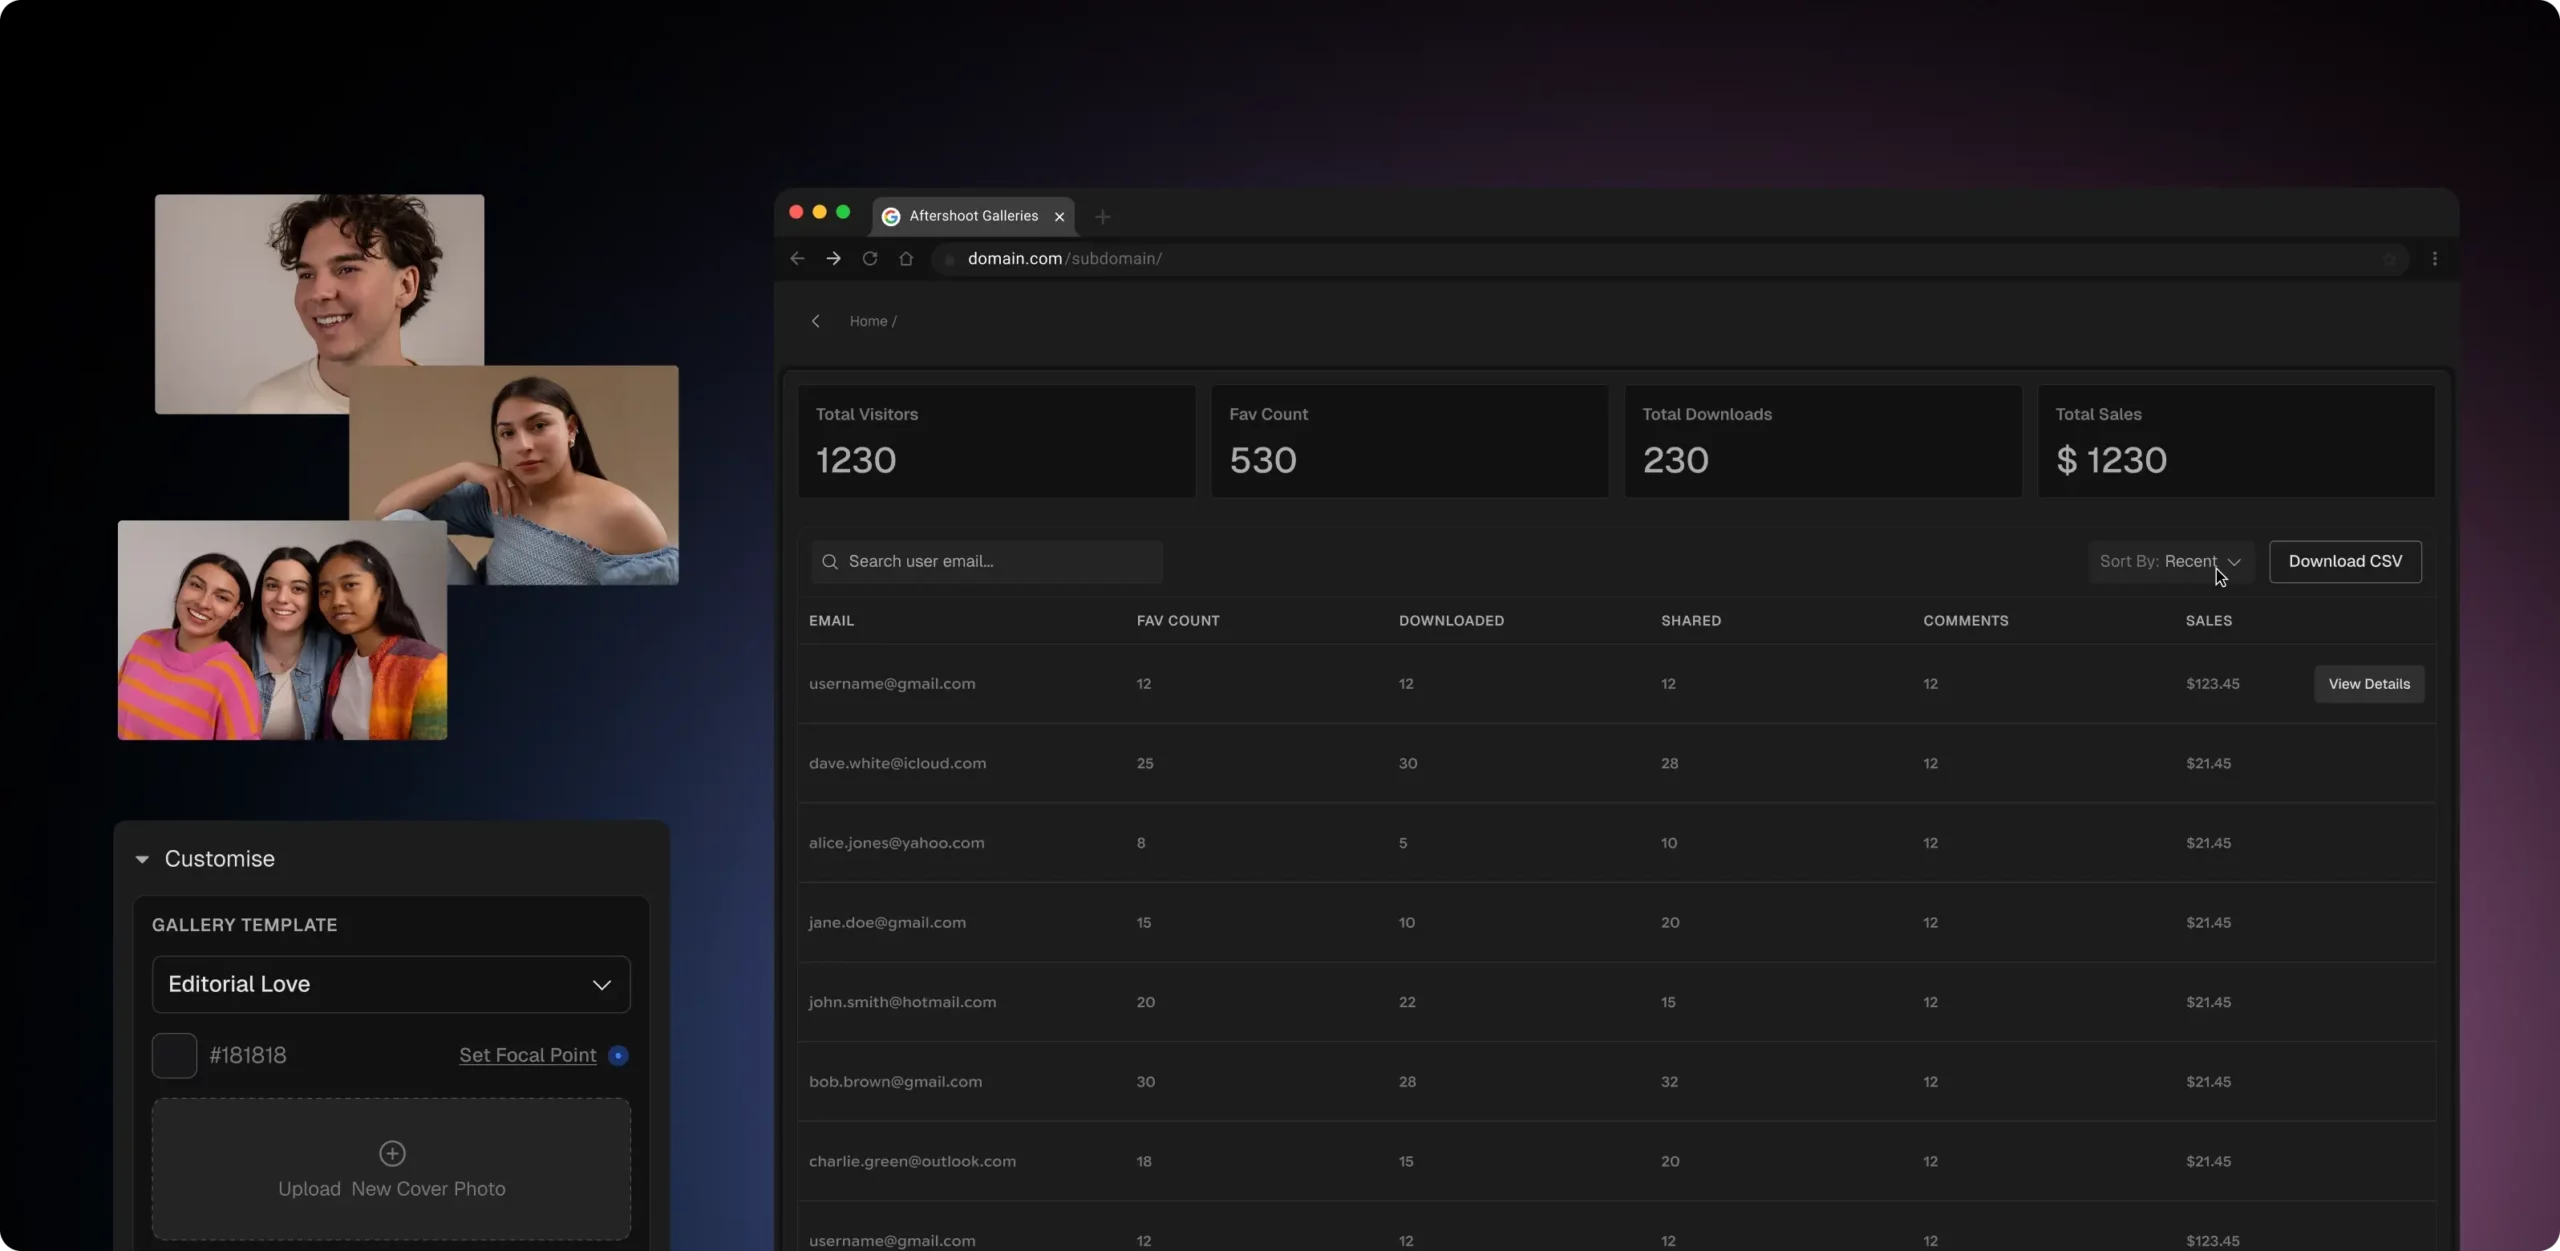Click the SALES column header
The height and width of the screenshot is (1251, 2560).
click(x=2209, y=621)
